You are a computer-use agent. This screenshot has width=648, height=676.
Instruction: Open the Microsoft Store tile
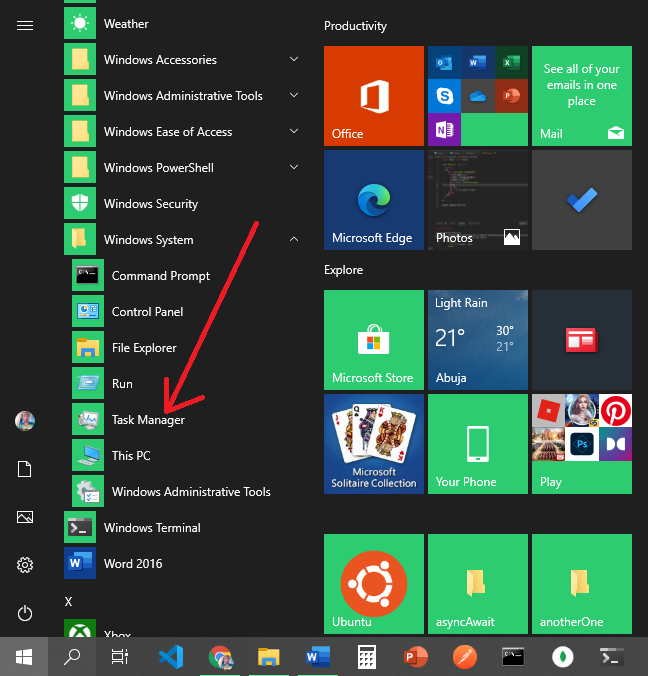pyautogui.click(x=373, y=339)
